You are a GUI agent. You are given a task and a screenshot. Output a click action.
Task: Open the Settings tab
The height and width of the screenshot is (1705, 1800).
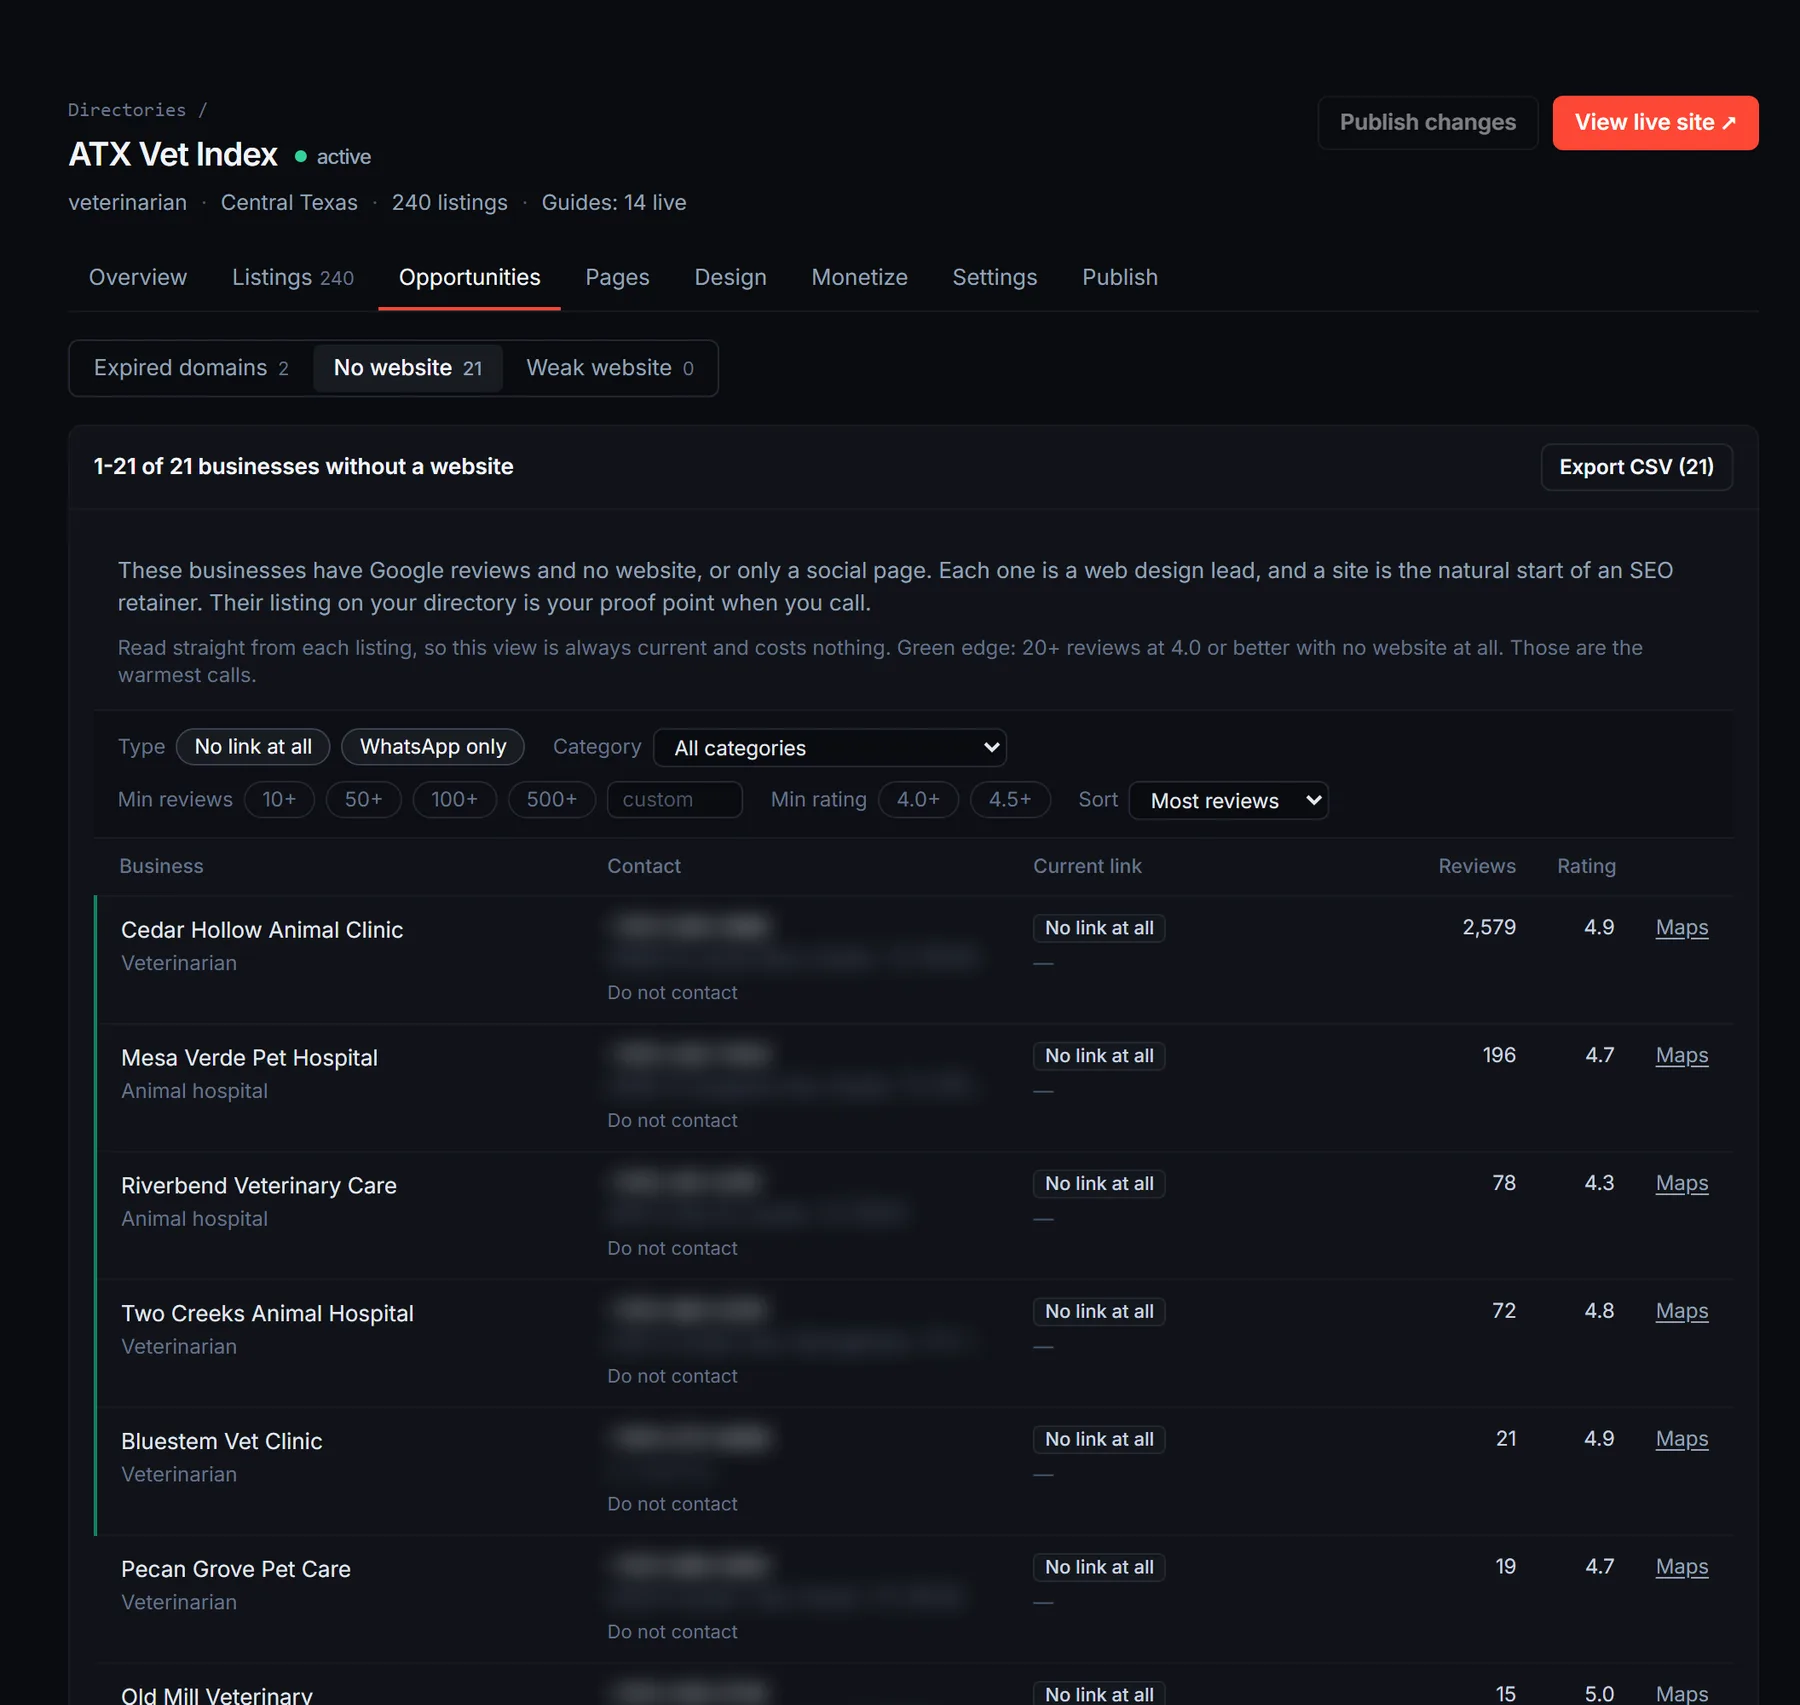coord(994,278)
